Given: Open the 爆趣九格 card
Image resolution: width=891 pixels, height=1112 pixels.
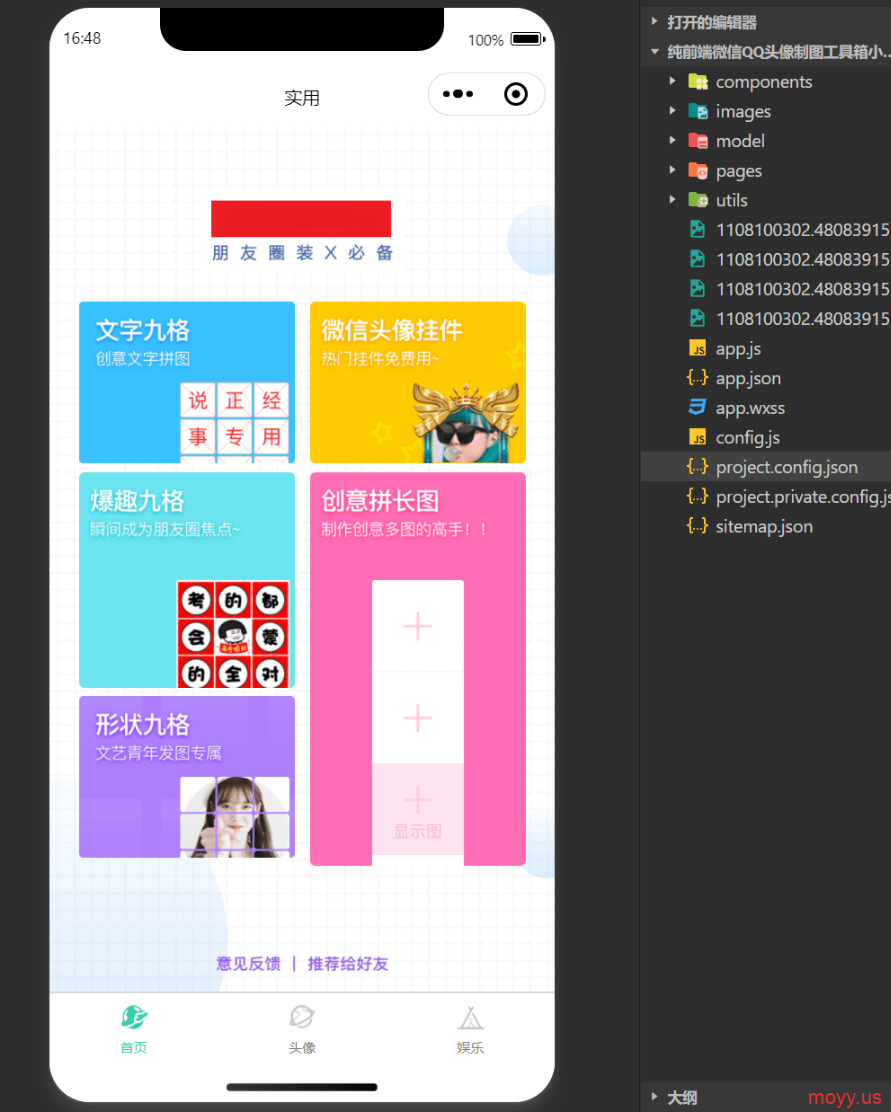Looking at the screenshot, I should pyautogui.click(x=187, y=580).
